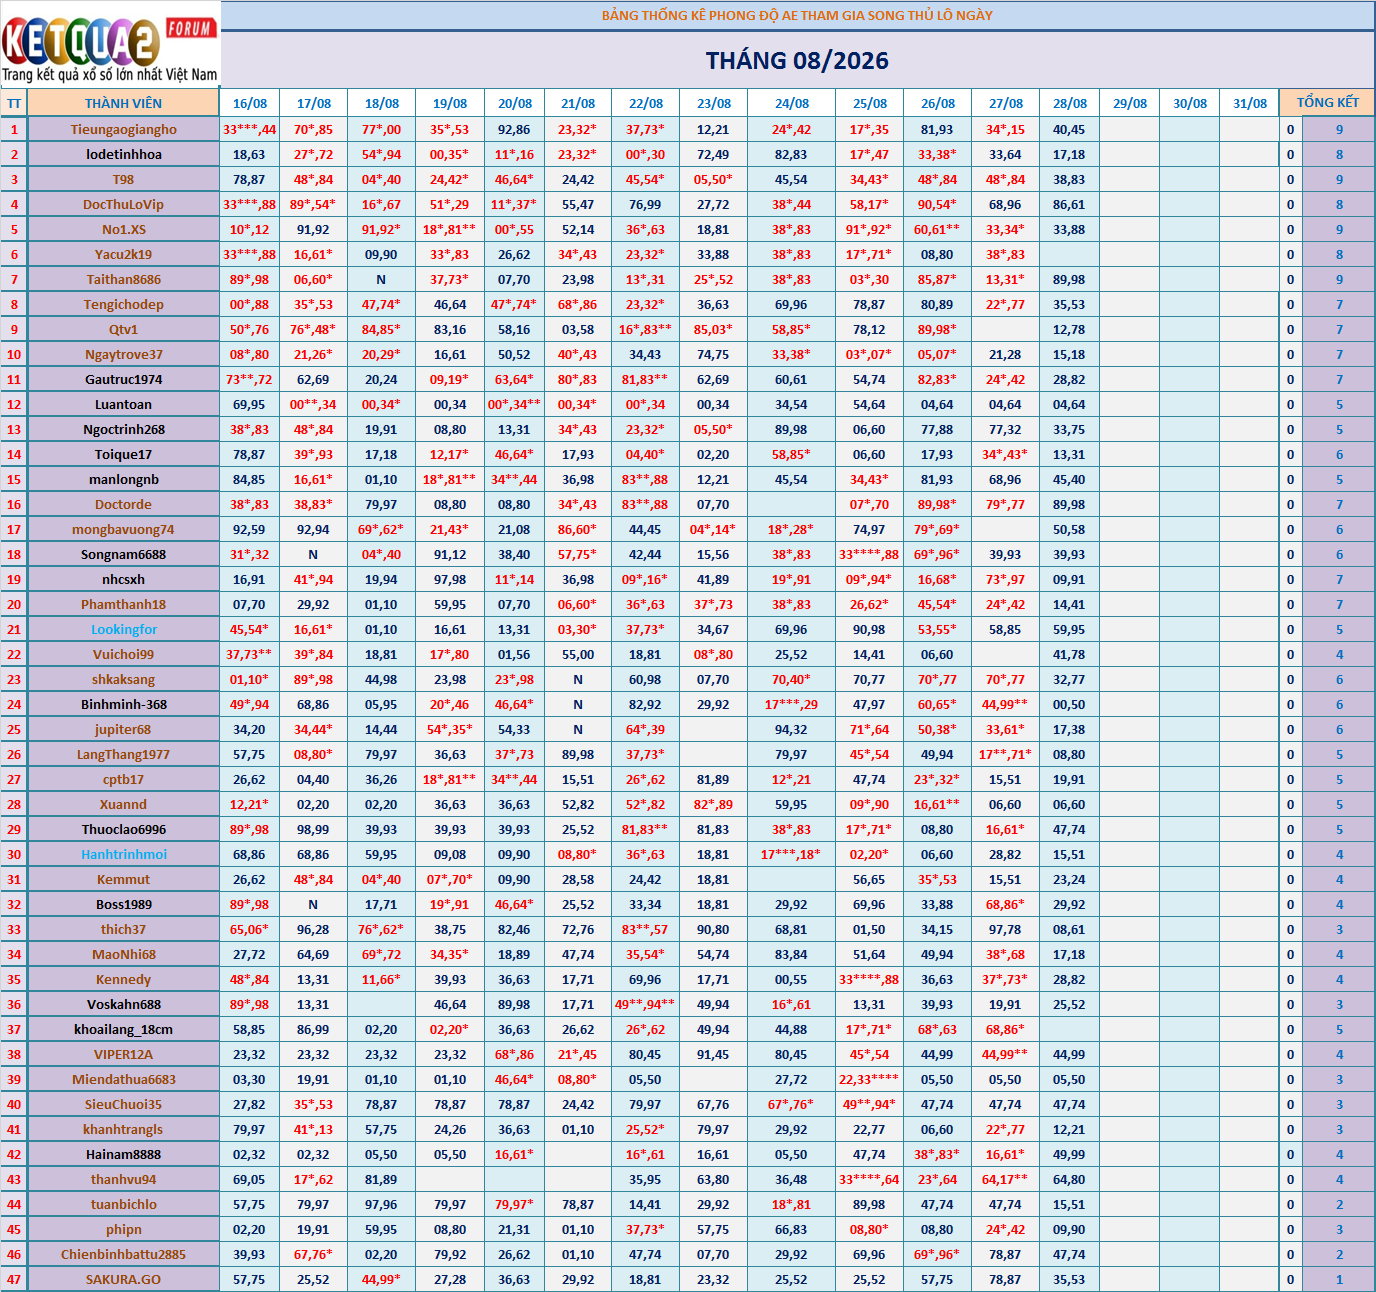Image resolution: width=1376 pixels, height=1292 pixels.
Task: Select member name Binhminh-368
Action: [123, 704]
